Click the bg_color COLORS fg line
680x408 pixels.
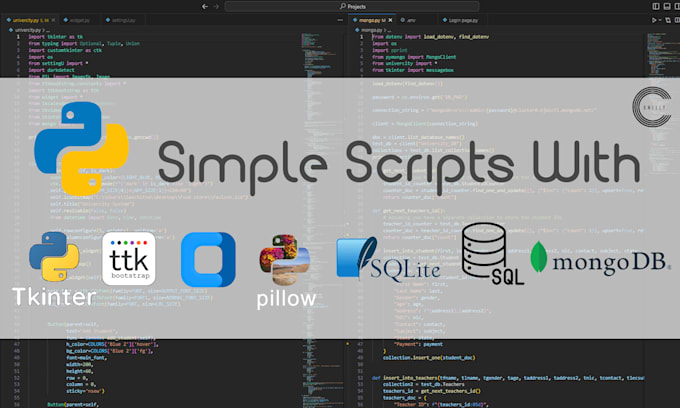(109, 351)
